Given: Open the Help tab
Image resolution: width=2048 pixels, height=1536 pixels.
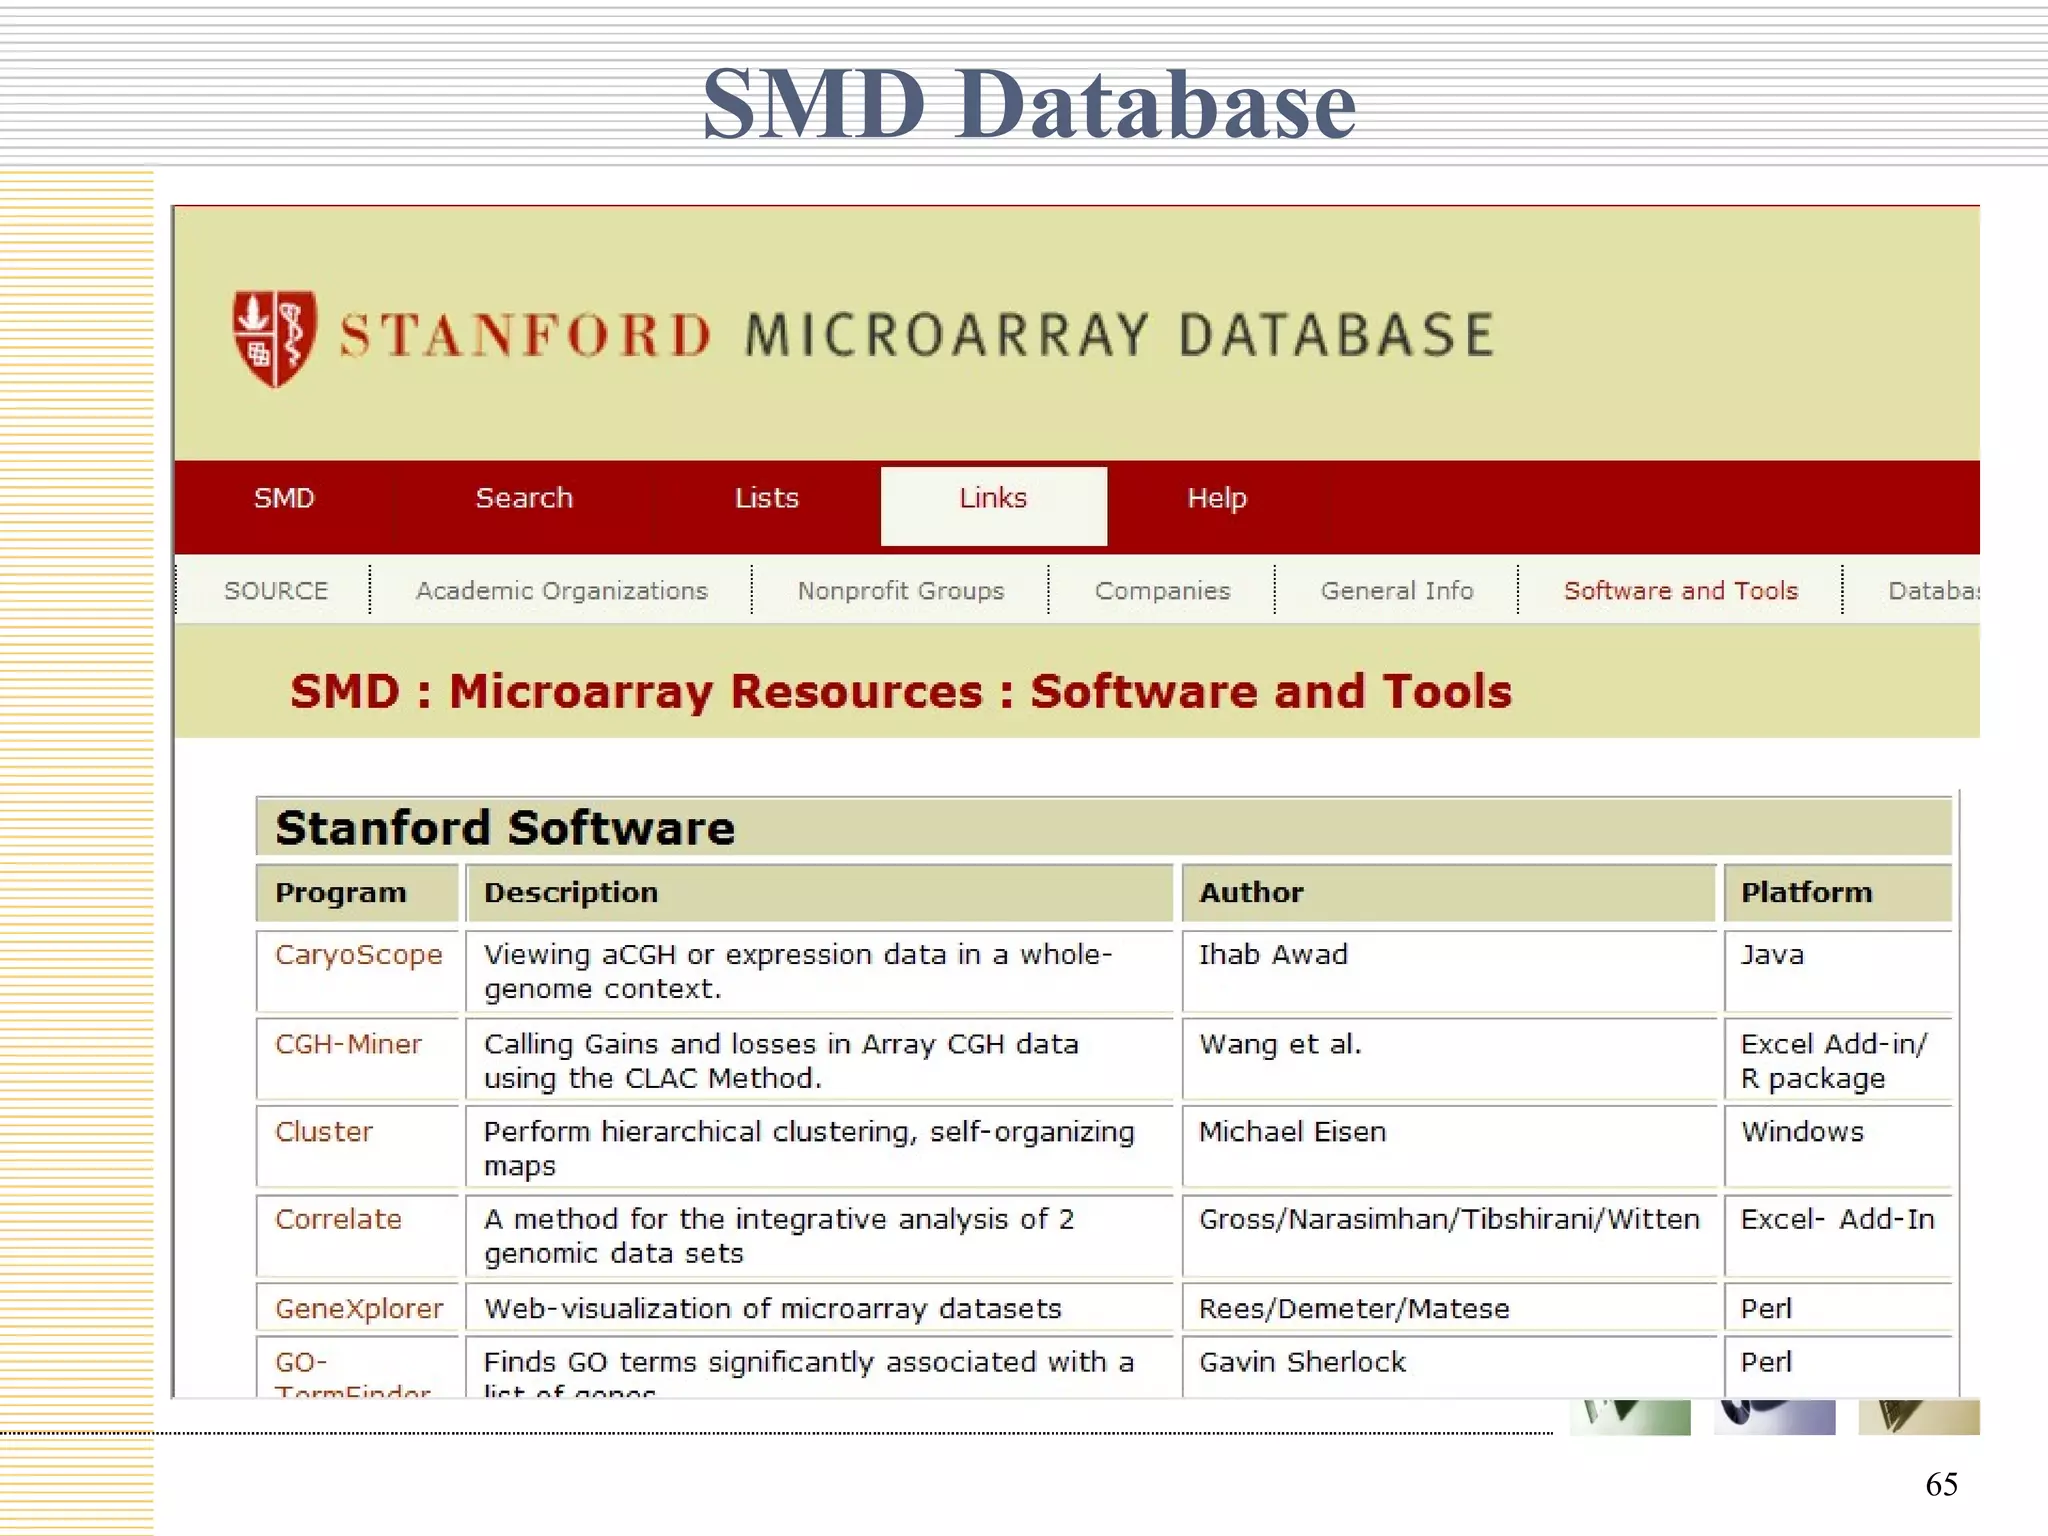Looking at the screenshot, I should (1217, 498).
